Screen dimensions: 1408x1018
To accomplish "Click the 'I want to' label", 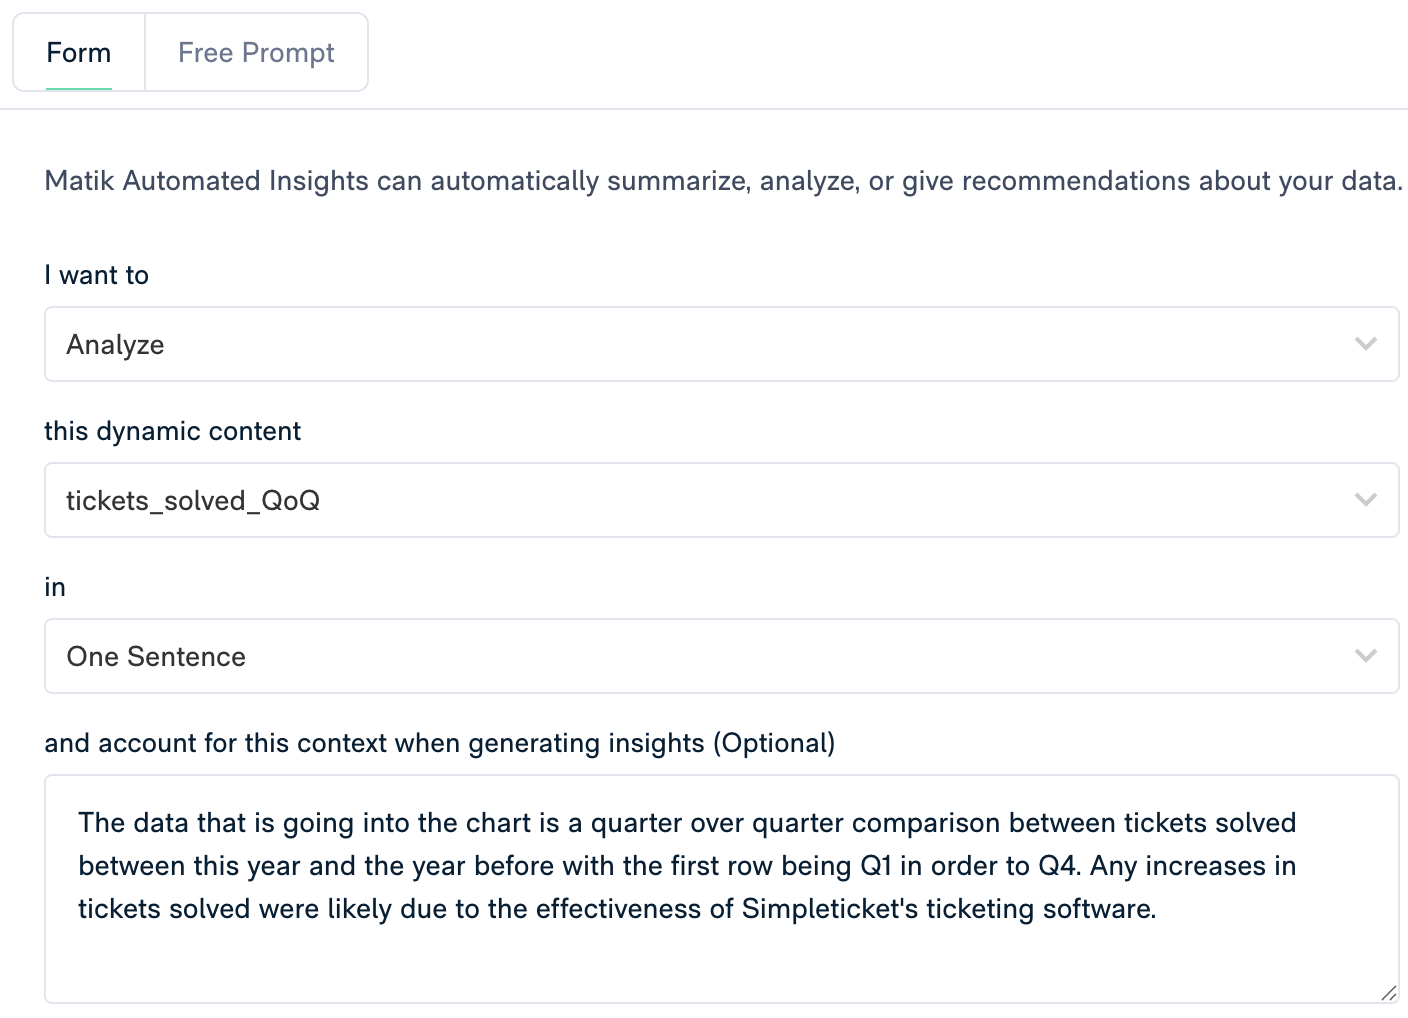I will point(96,275).
